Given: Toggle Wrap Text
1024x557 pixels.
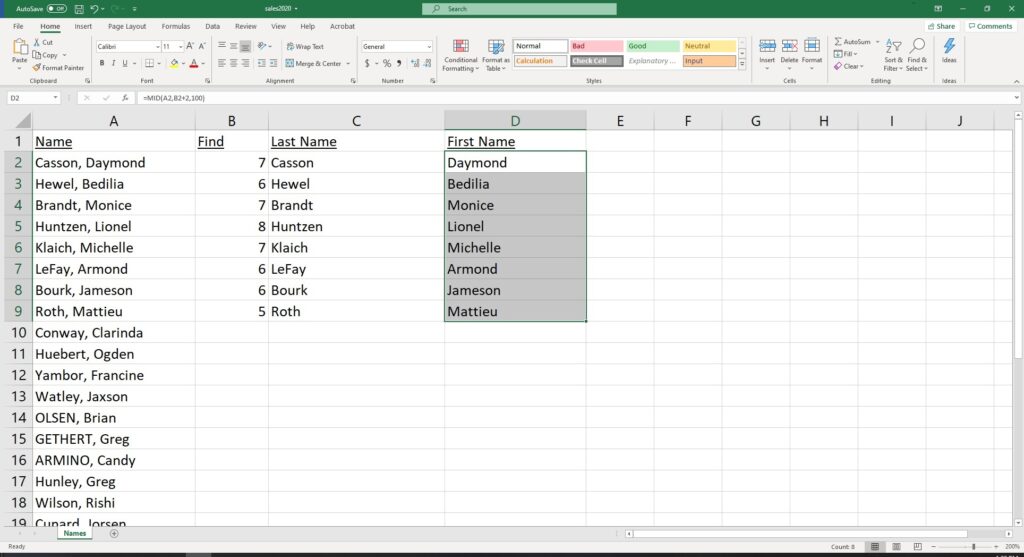Looking at the screenshot, I should point(305,47).
